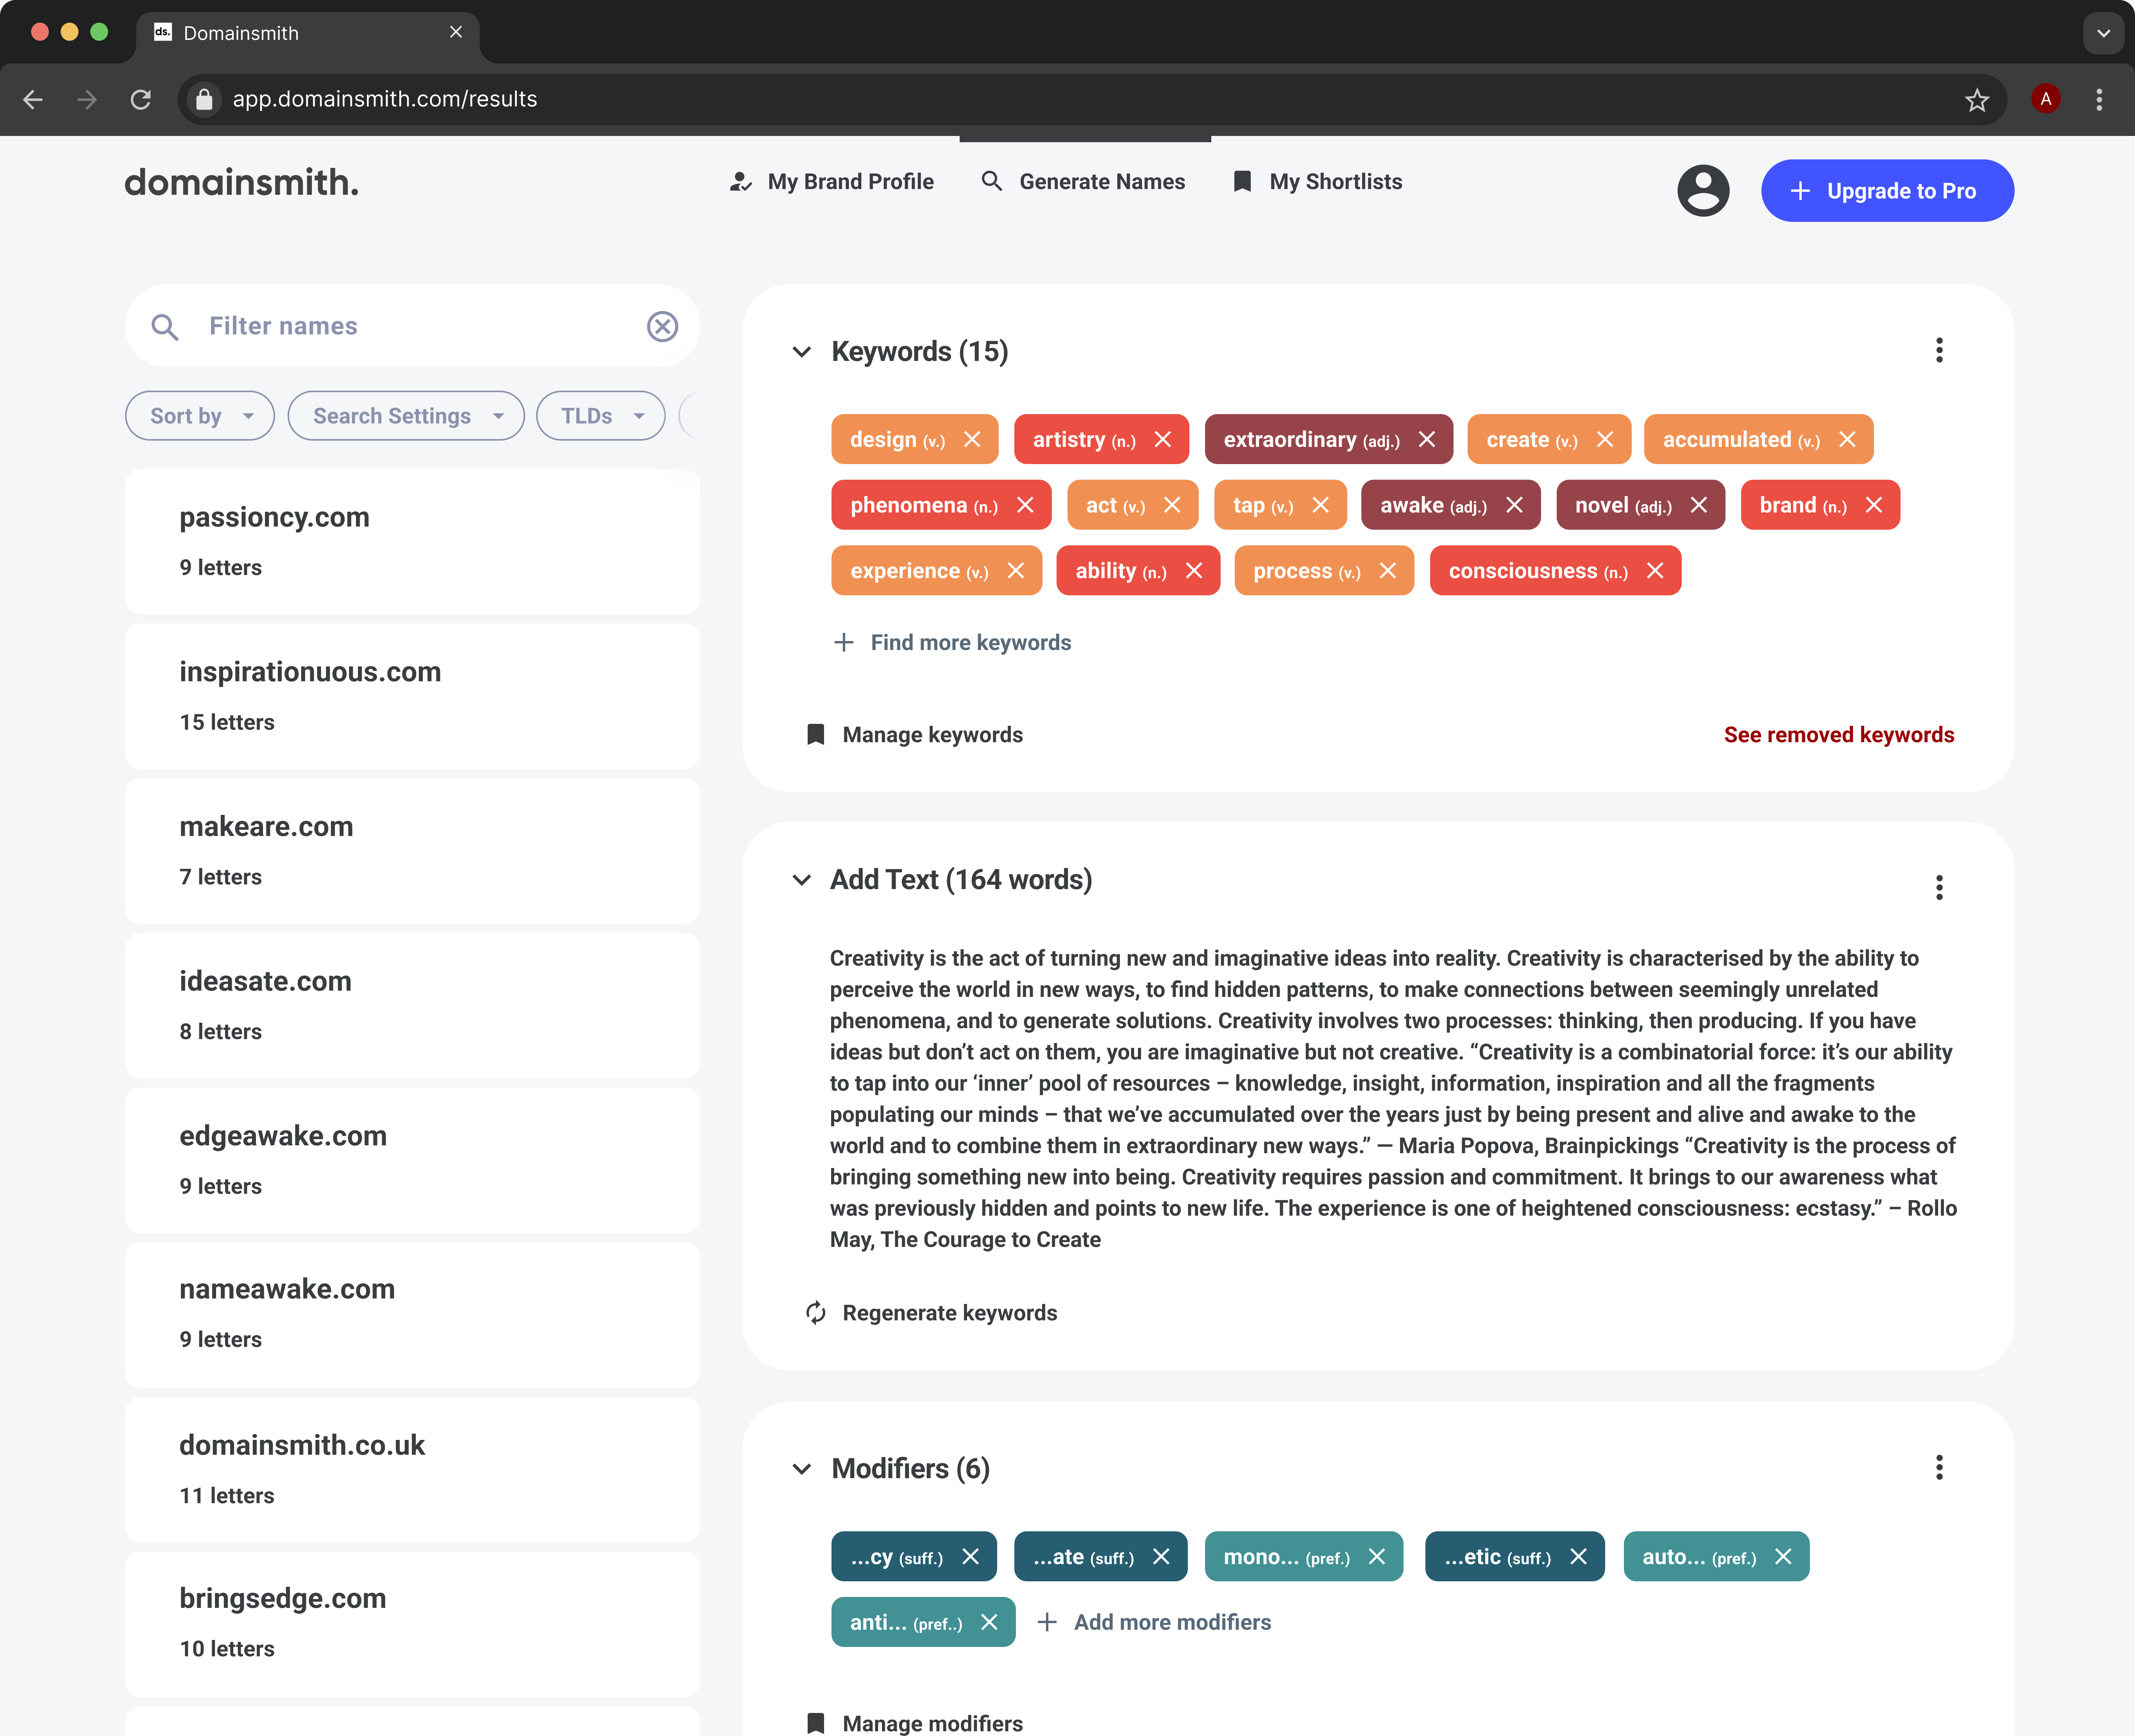Remove the ...ate suffix modifier
The height and width of the screenshot is (1736, 2135).
click(x=1161, y=1557)
